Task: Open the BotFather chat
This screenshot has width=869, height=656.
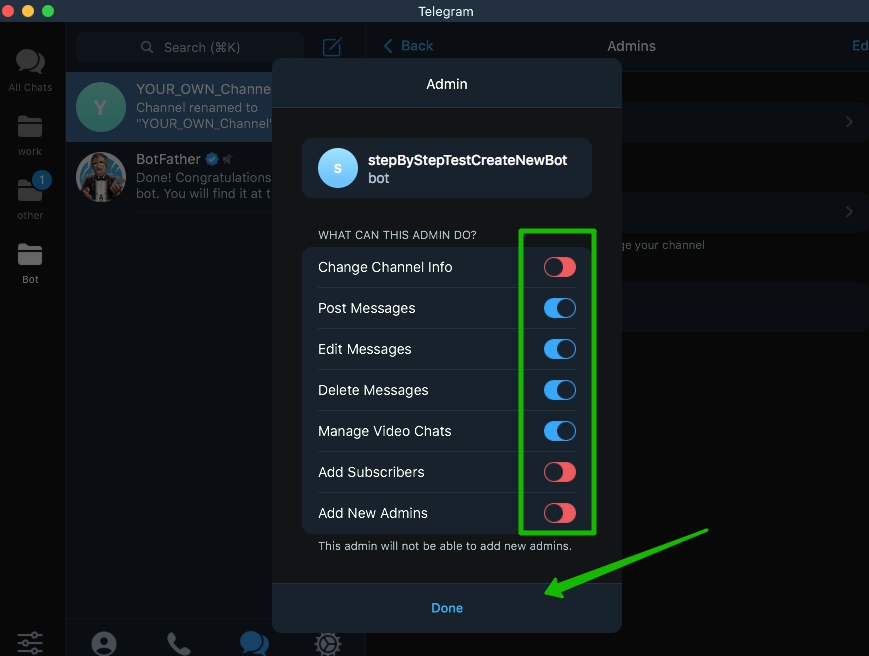Action: (x=169, y=177)
